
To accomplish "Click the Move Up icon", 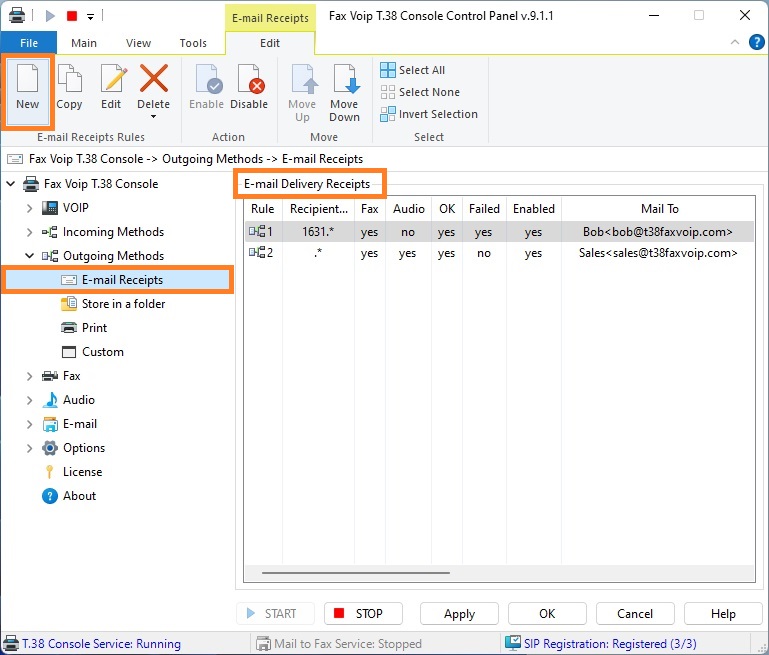I will pyautogui.click(x=305, y=79).
